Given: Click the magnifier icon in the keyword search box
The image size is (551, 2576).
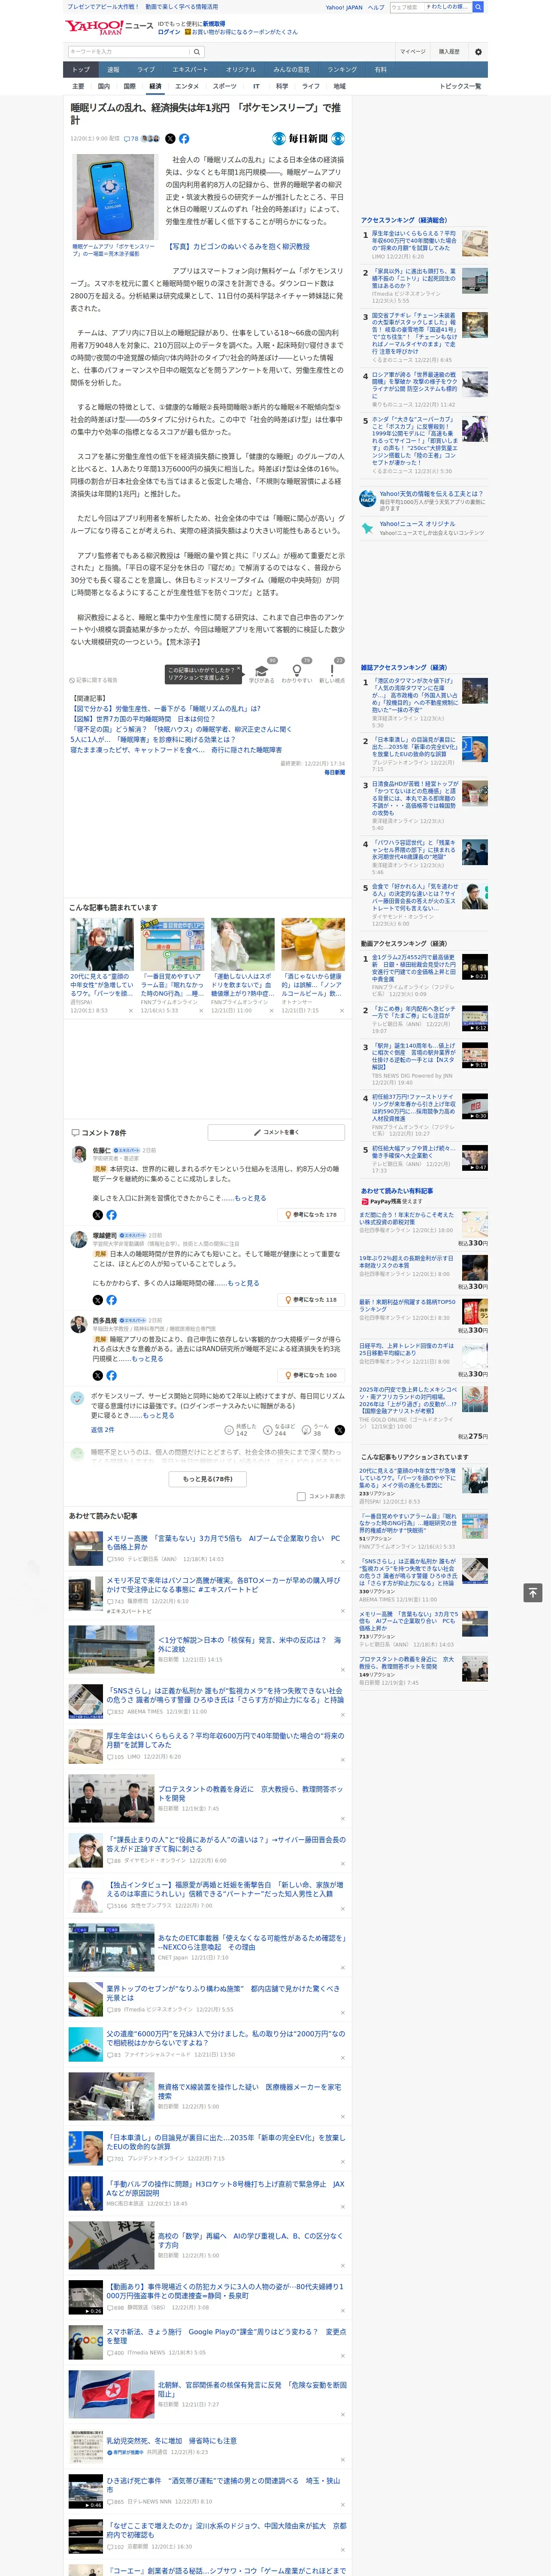Looking at the screenshot, I should [x=197, y=51].
